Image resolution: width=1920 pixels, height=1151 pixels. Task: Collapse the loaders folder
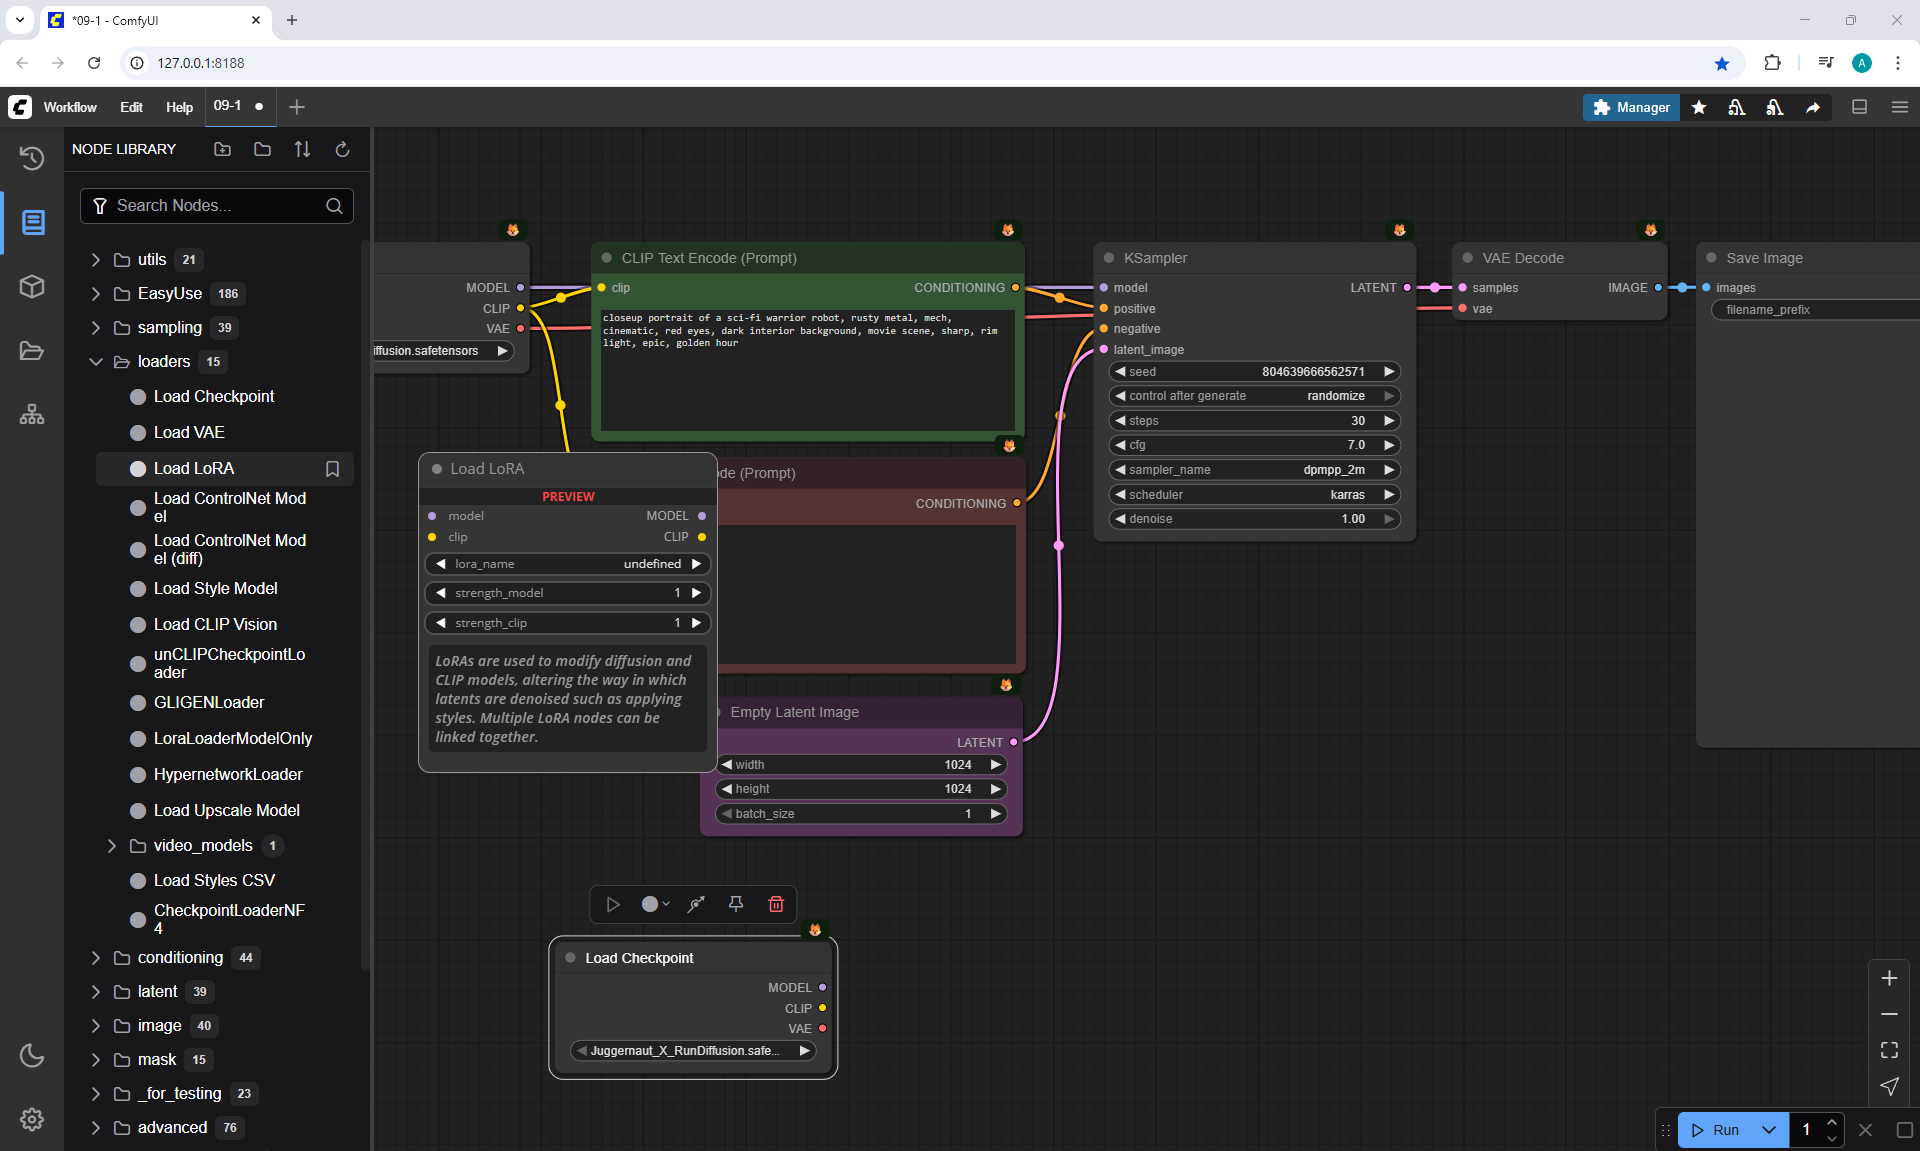96,362
